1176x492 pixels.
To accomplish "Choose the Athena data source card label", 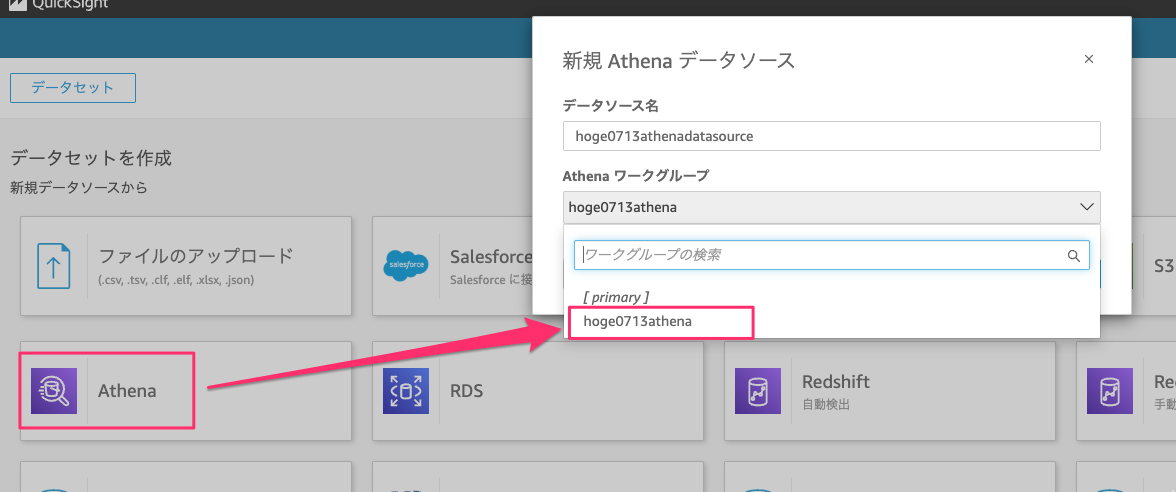I will [x=127, y=391].
